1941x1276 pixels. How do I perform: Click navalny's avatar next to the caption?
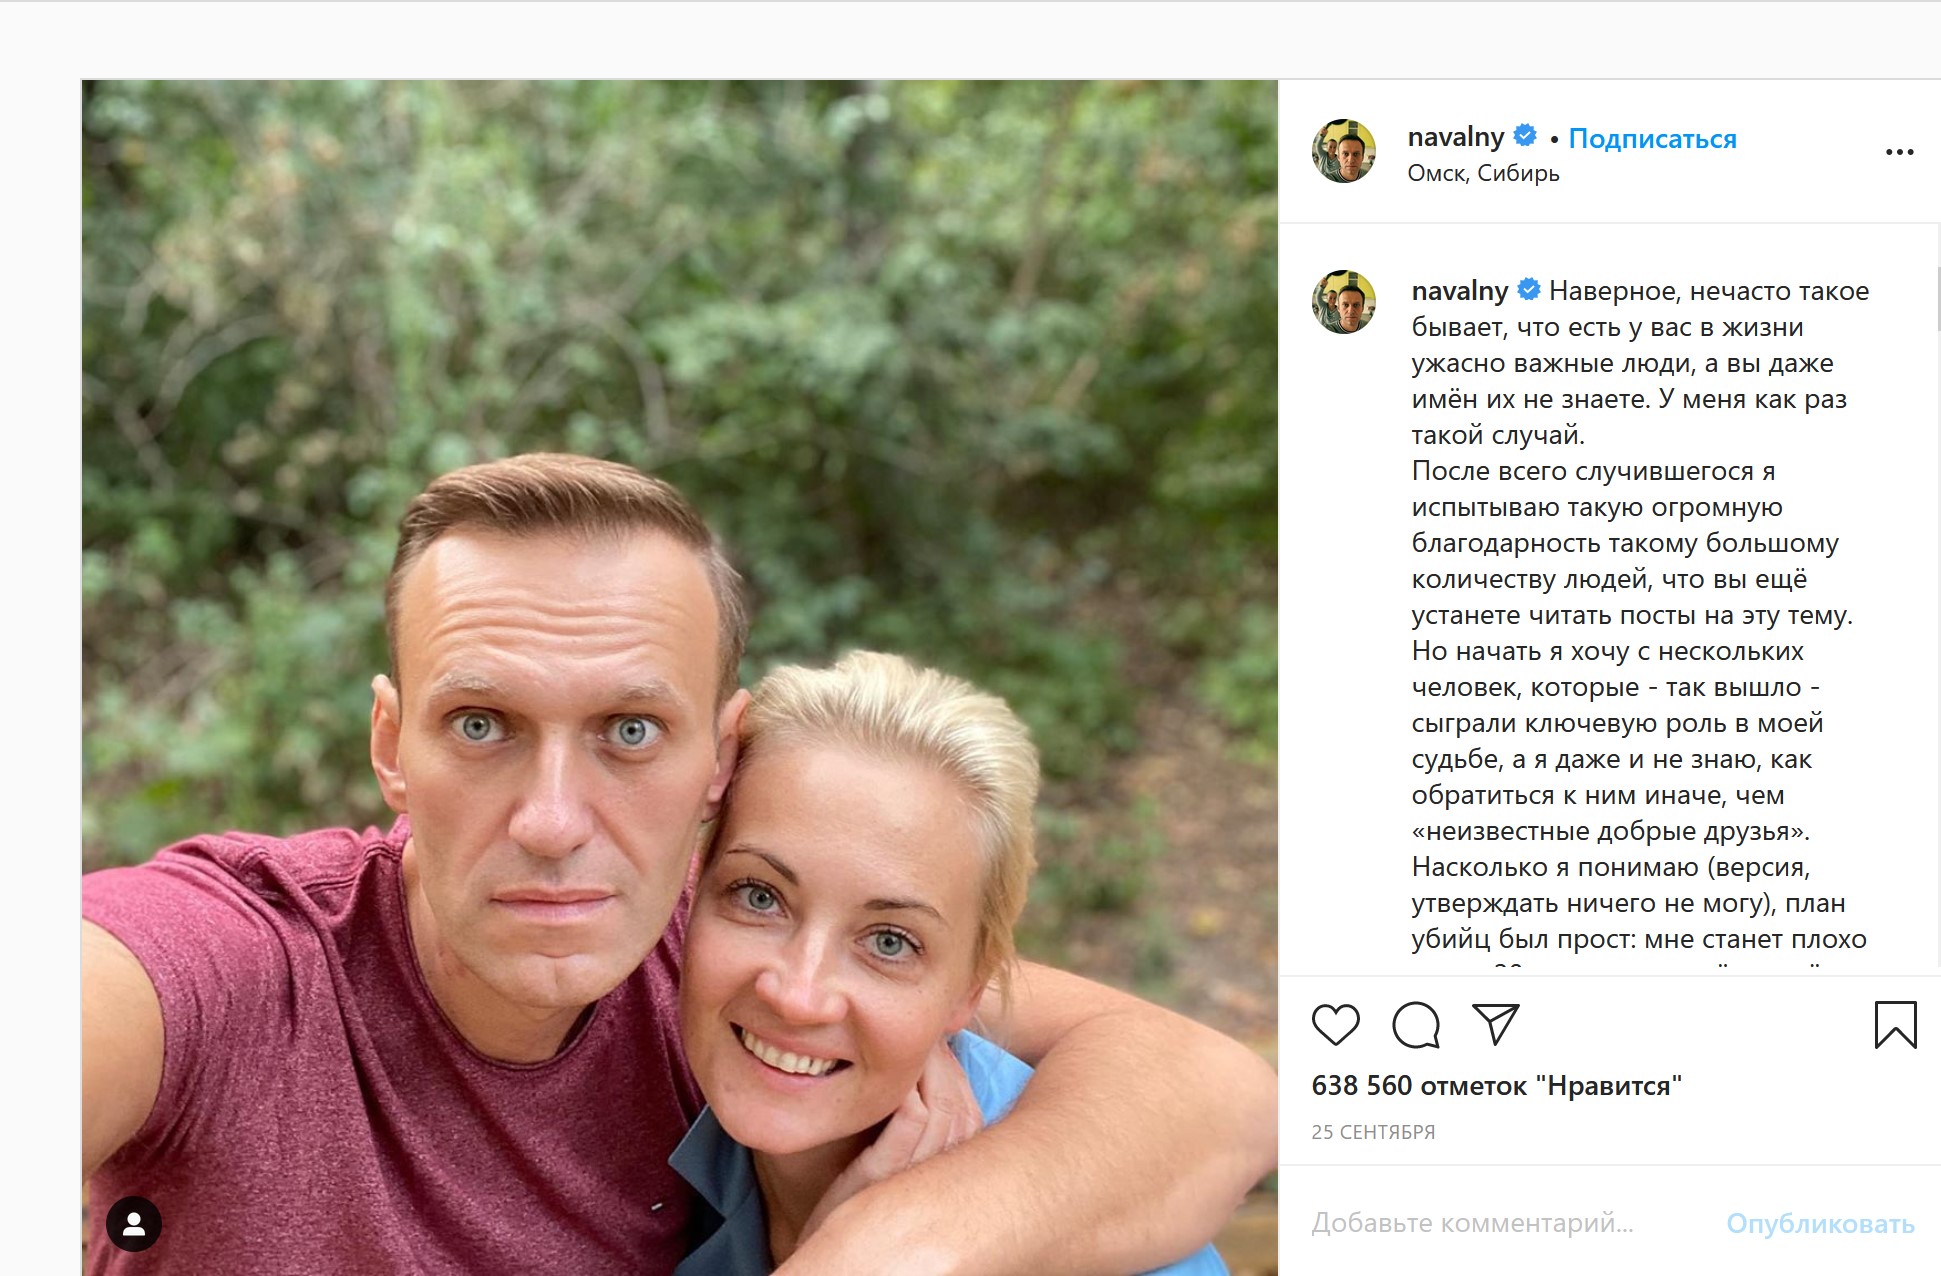(1345, 301)
